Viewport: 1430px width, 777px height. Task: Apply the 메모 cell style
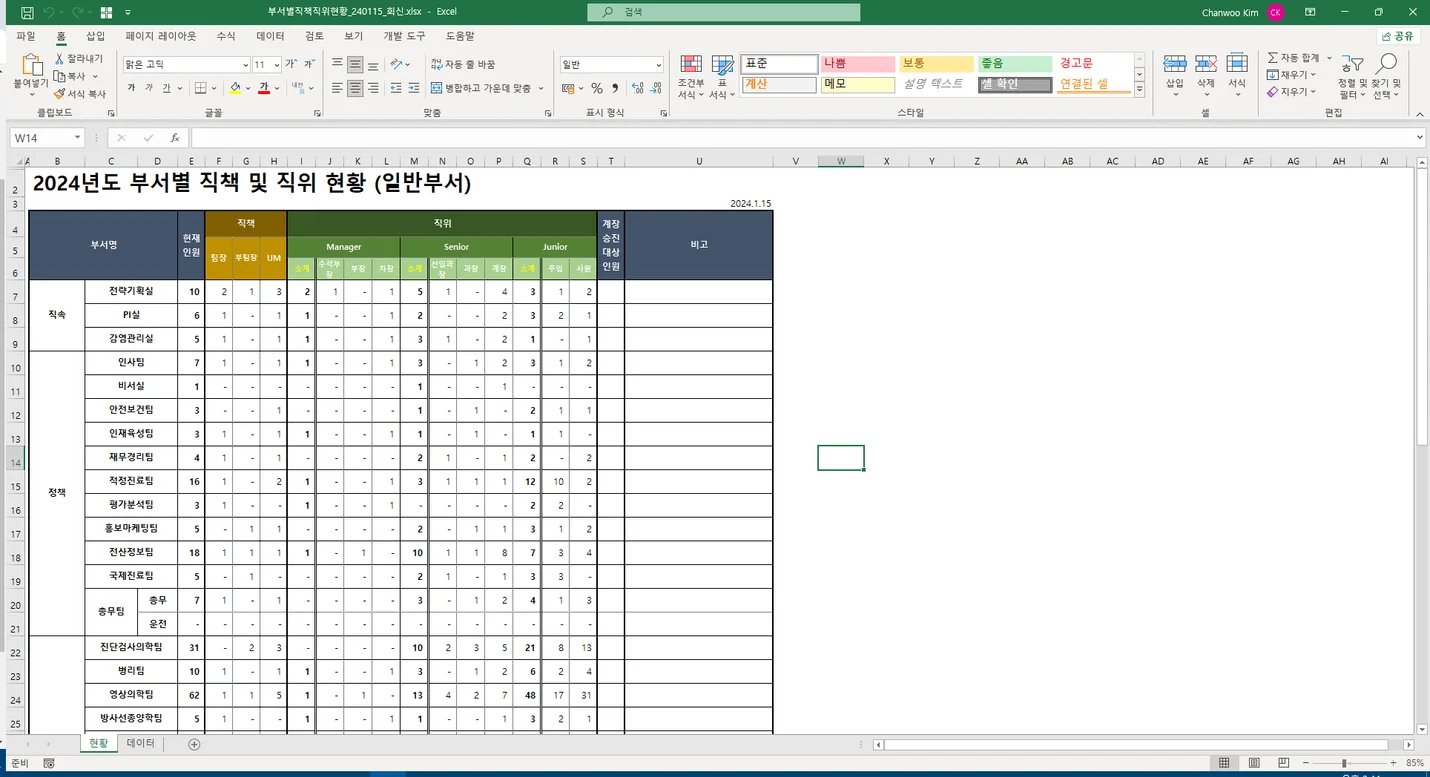(858, 84)
